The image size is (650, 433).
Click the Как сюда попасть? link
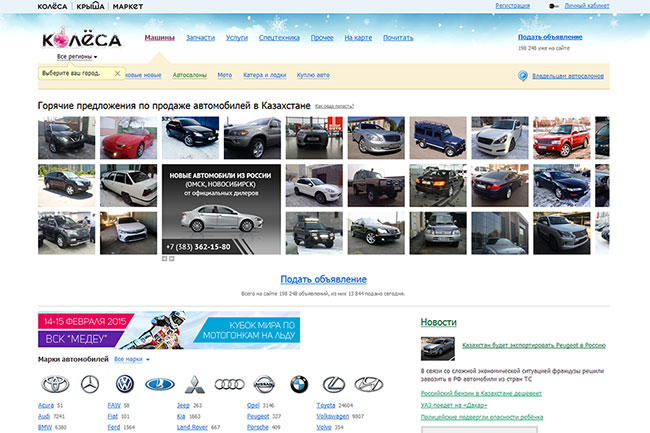[334, 106]
